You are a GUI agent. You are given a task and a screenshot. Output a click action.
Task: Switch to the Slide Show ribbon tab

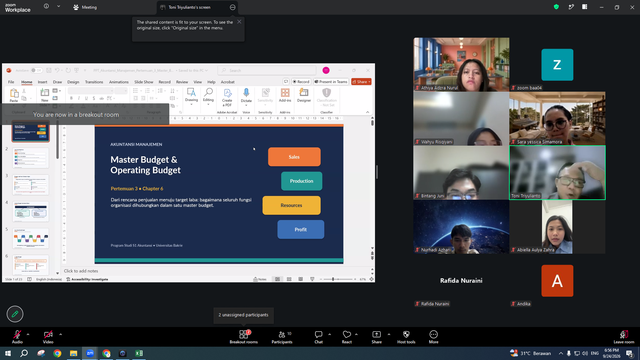(x=144, y=82)
